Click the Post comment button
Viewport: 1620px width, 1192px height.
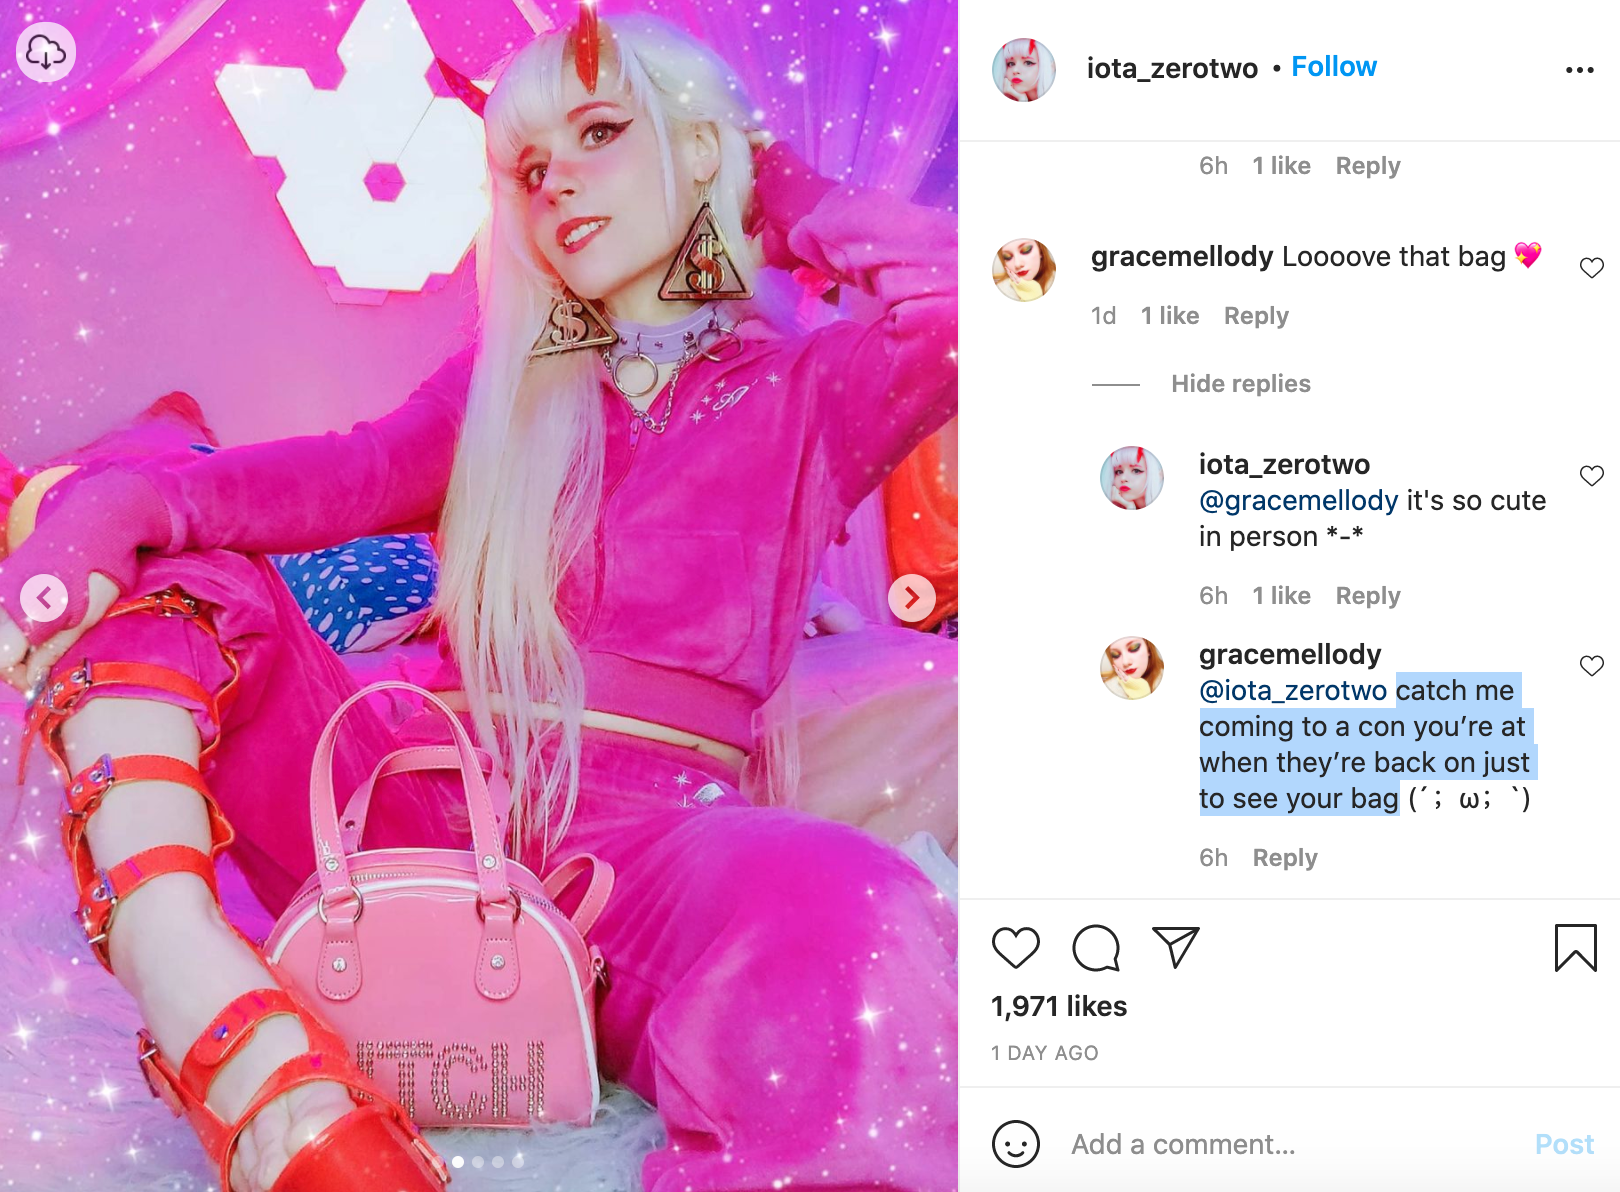click(1564, 1144)
